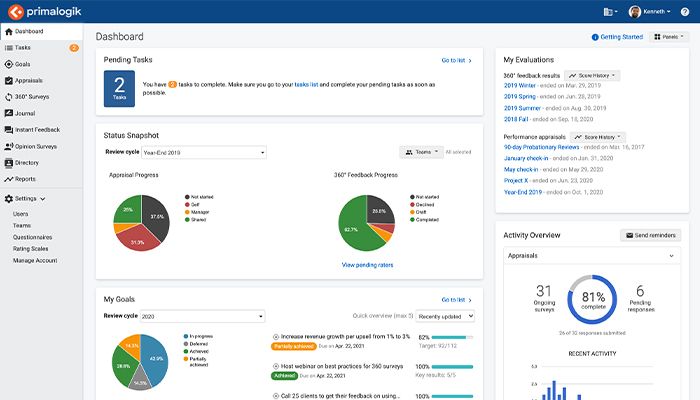This screenshot has width=700, height=400.
Task: Open Rating Scales under Settings
Action: coord(30,249)
